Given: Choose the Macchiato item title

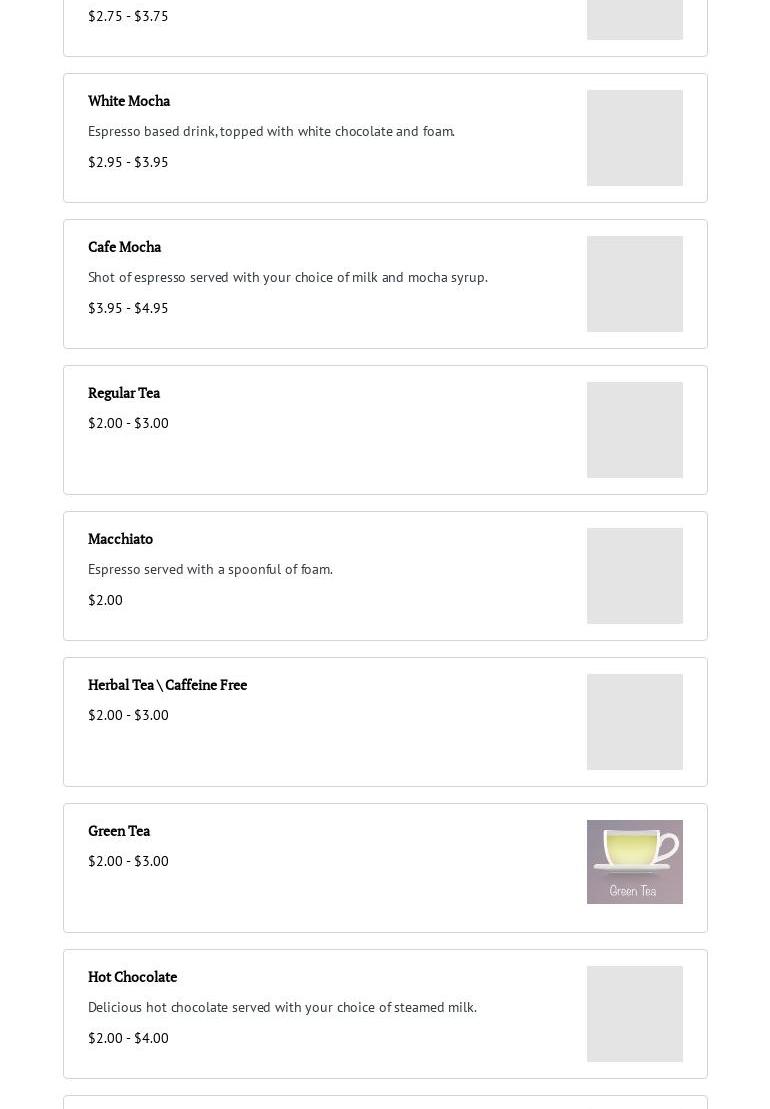Looking at the screenshot, I should click(x=120, y=539).
